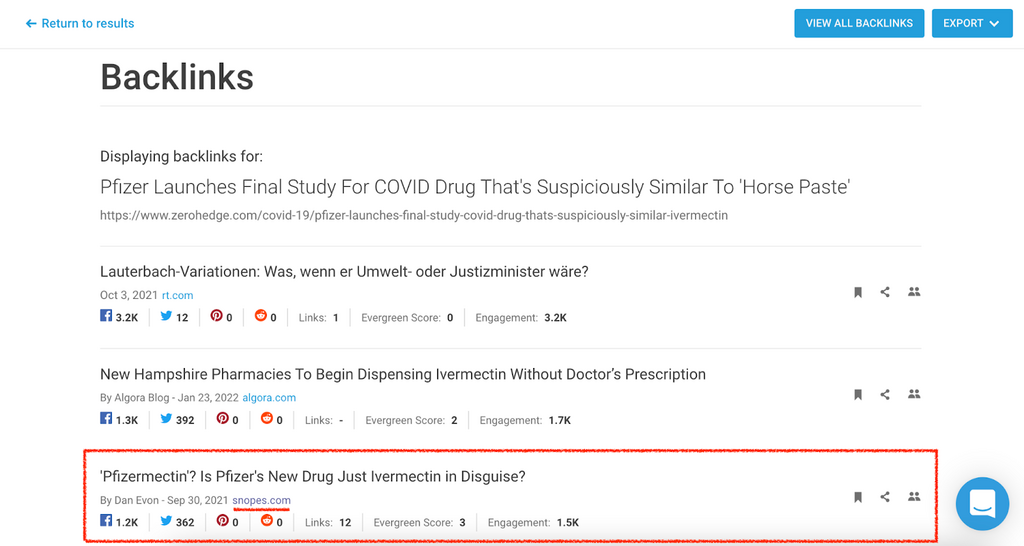Image resolution: width=1024 pixels, height=546 pixels.
Task: Click View All Backlinks button
Action: 859,23
